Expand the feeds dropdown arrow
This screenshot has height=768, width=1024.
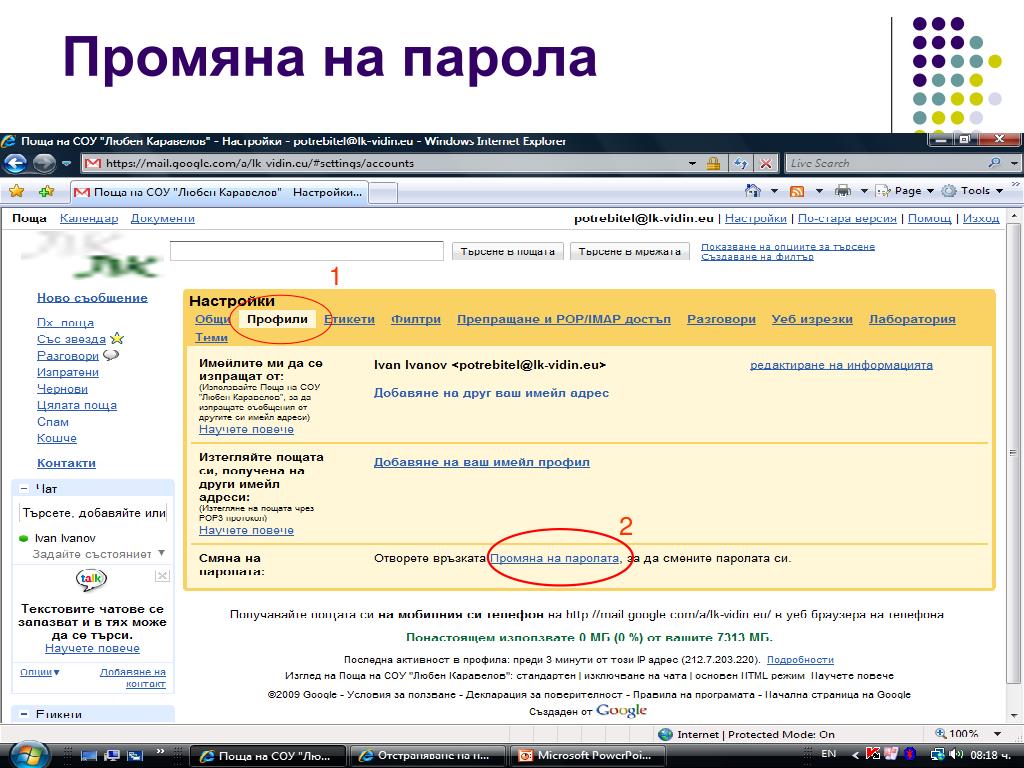point(819,191)
